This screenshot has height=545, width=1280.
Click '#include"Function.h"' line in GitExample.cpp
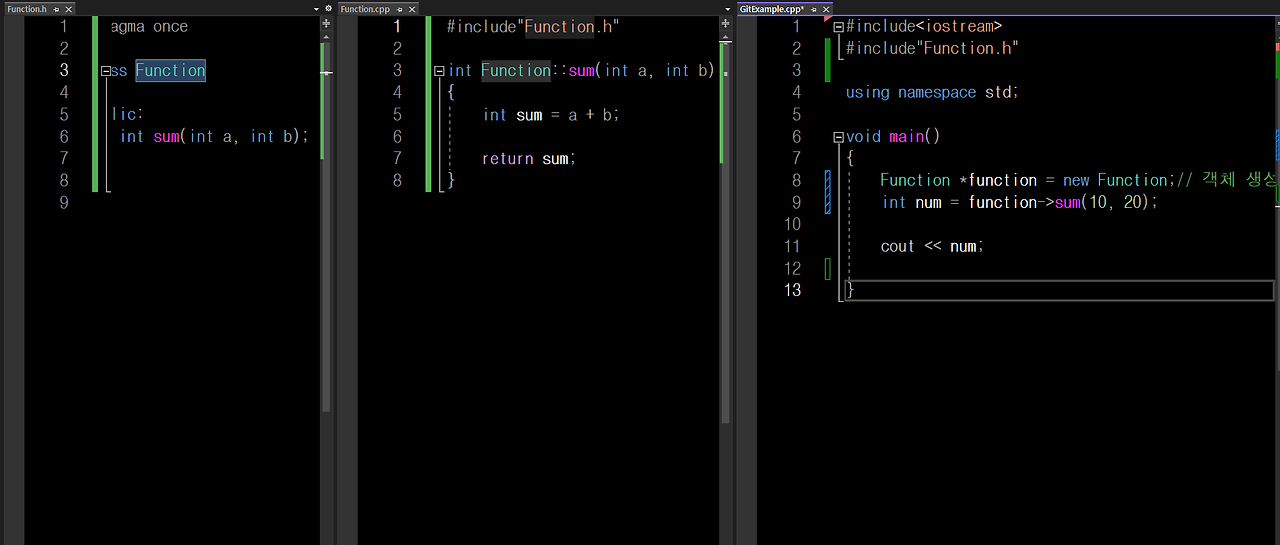(x=932, y=48)
